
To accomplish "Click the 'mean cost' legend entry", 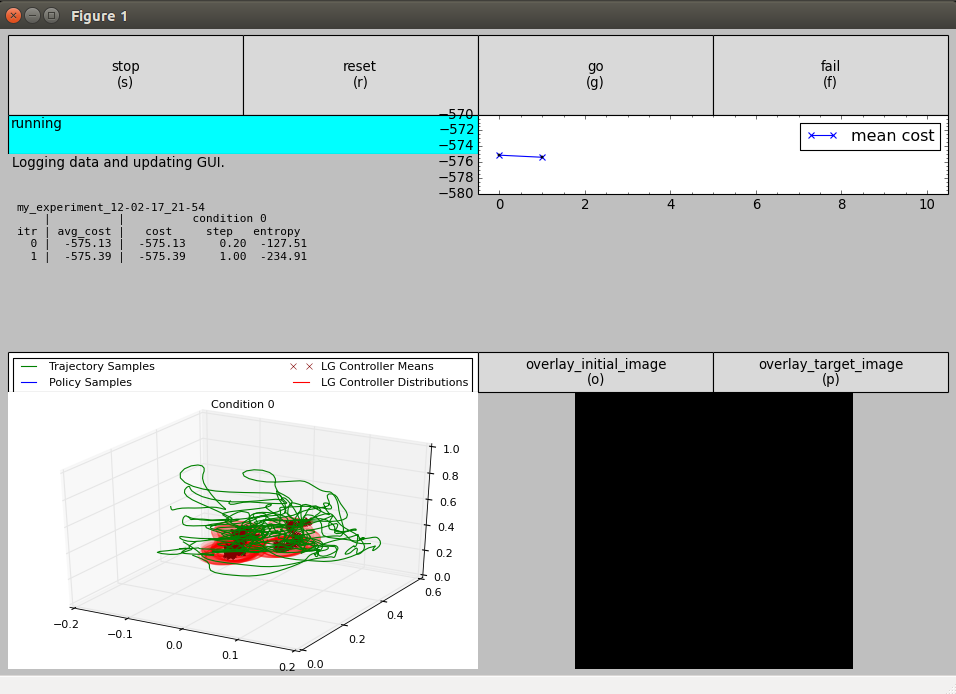I will click(871, 135).
